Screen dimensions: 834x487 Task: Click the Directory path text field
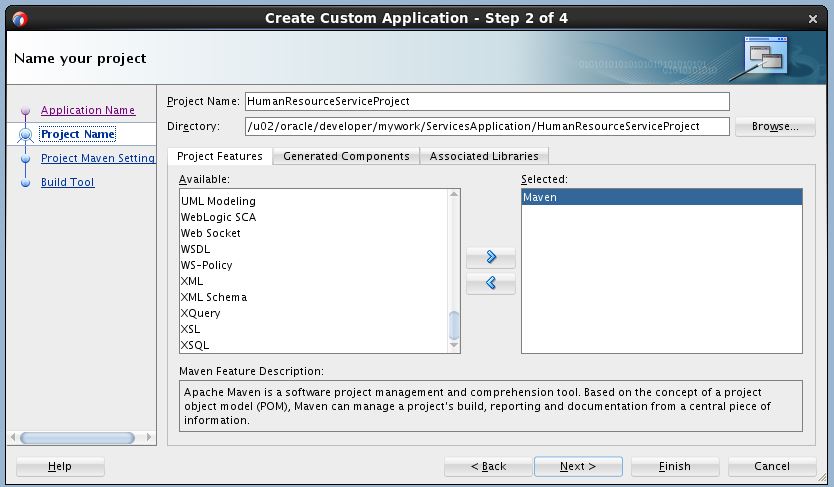tap(486, 127)
